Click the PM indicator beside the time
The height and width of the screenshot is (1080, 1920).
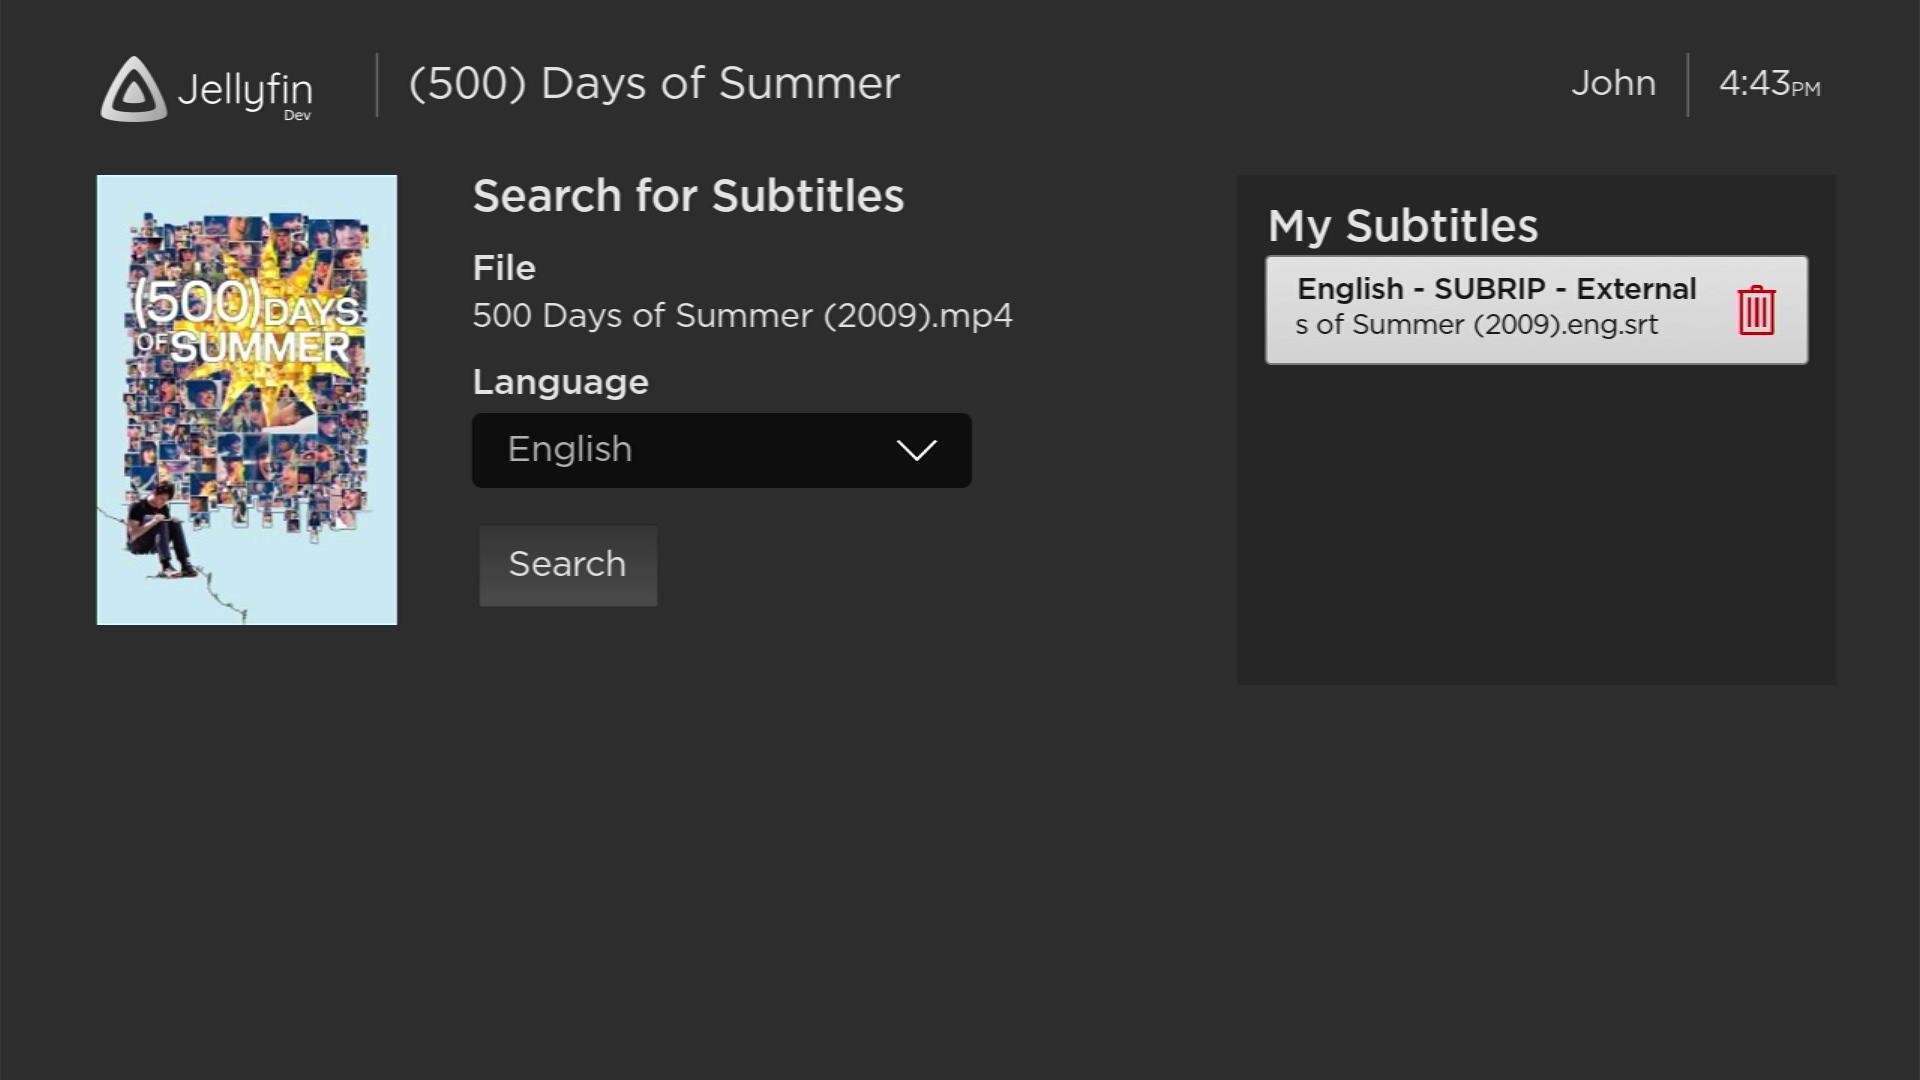1806,89
